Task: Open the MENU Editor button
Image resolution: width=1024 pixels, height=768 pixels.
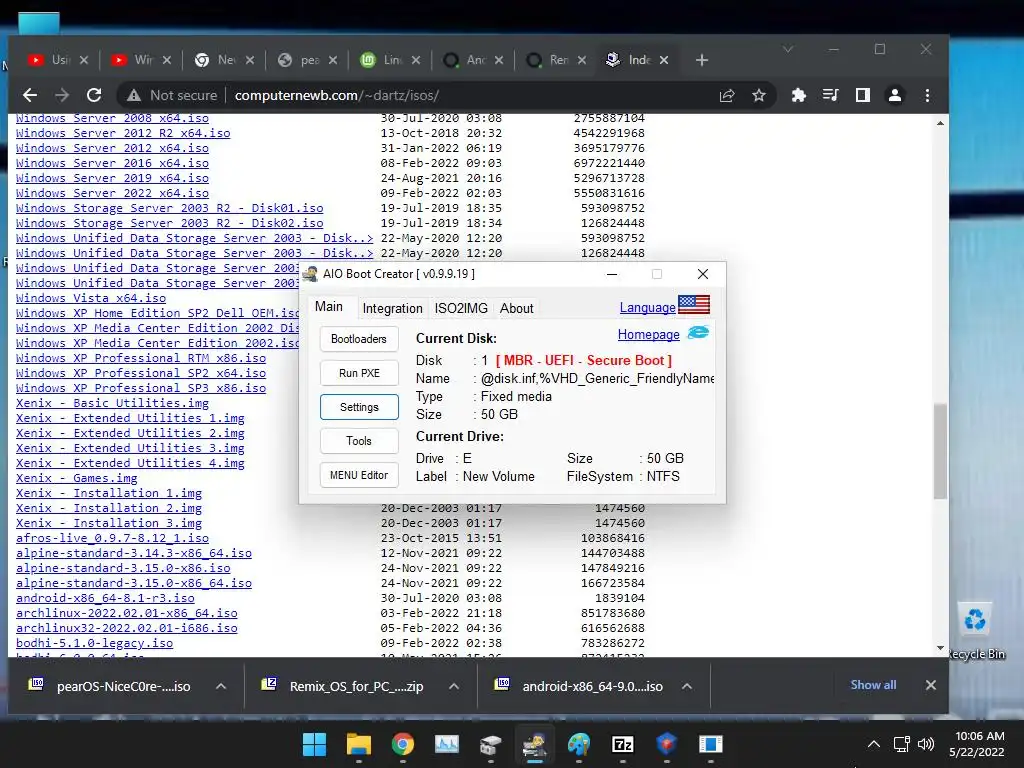Action: [359, 475]
